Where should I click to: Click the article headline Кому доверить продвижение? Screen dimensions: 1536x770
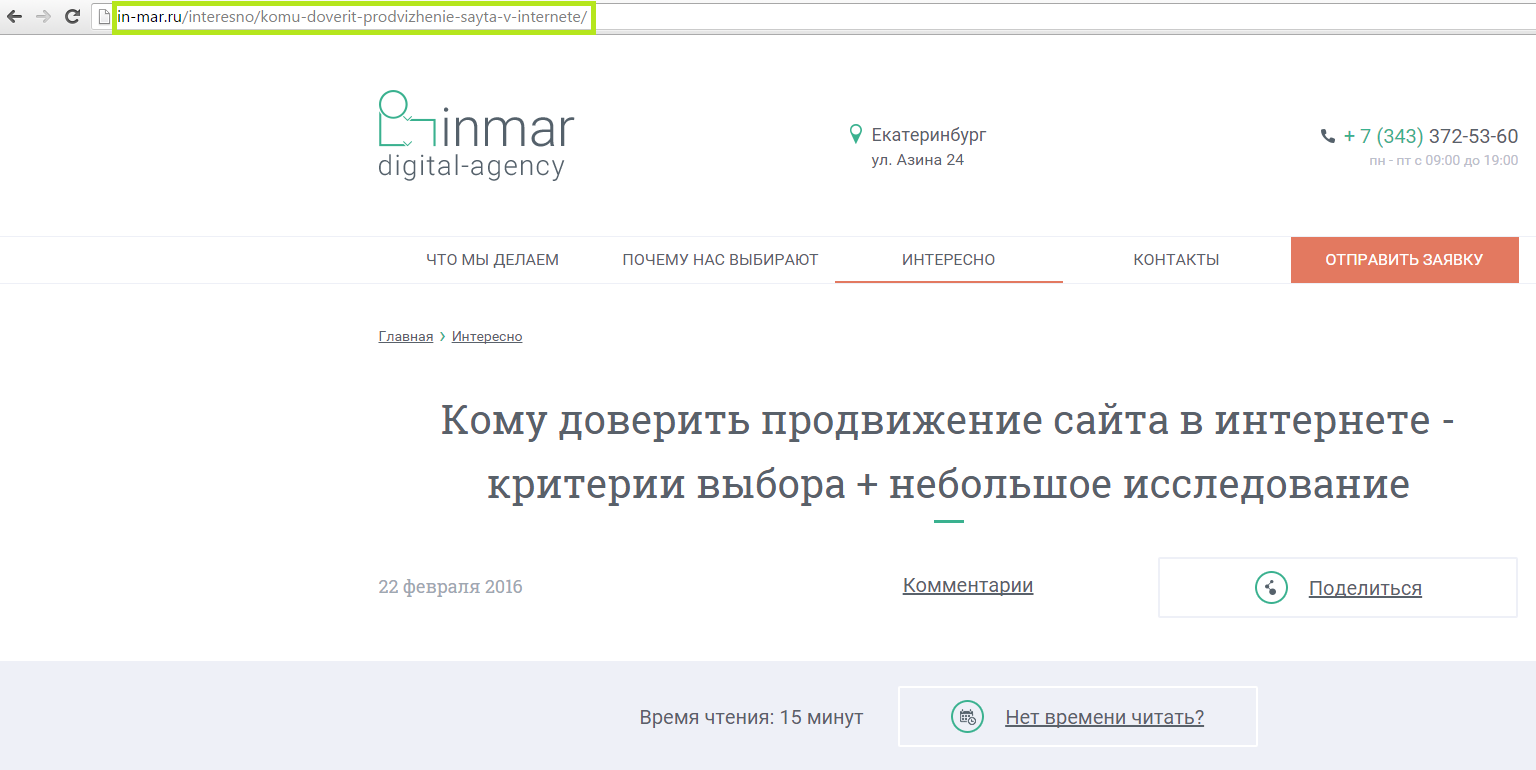948,453
